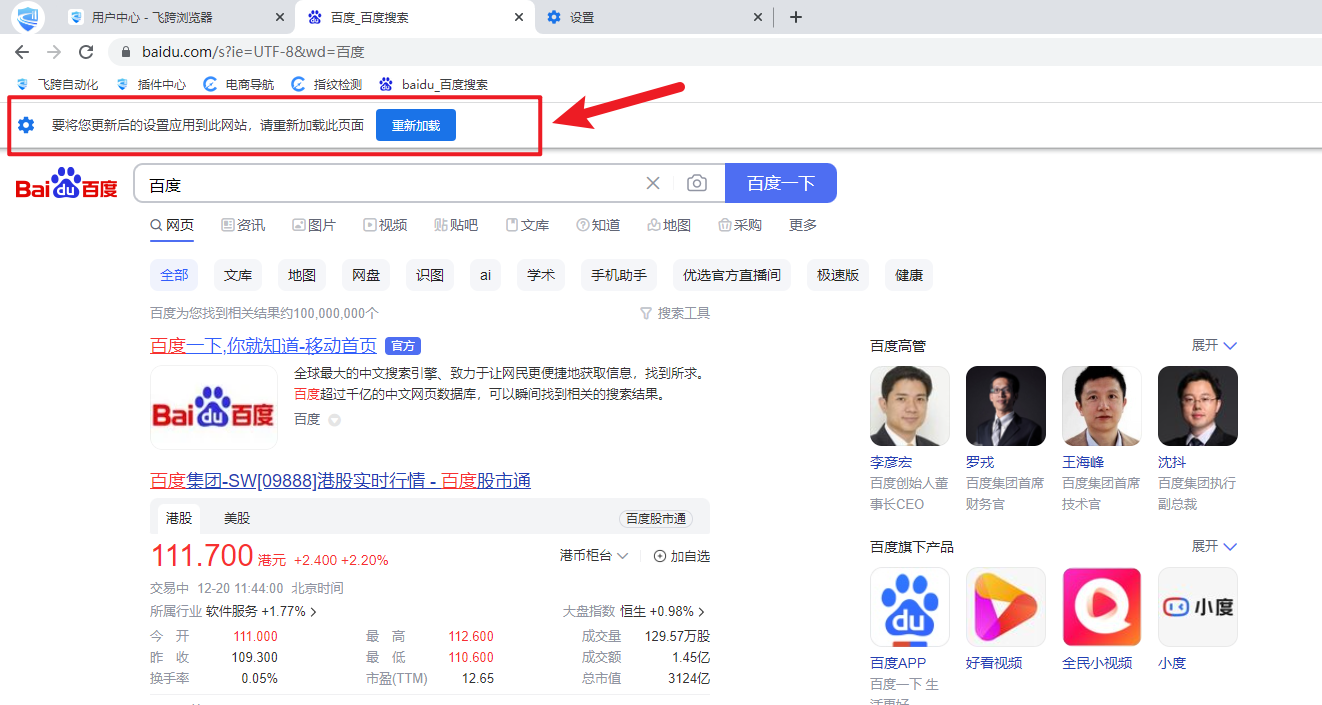Open the 指纹检测 bookmark
1322x705 pixels.
[x=327, y=85]
